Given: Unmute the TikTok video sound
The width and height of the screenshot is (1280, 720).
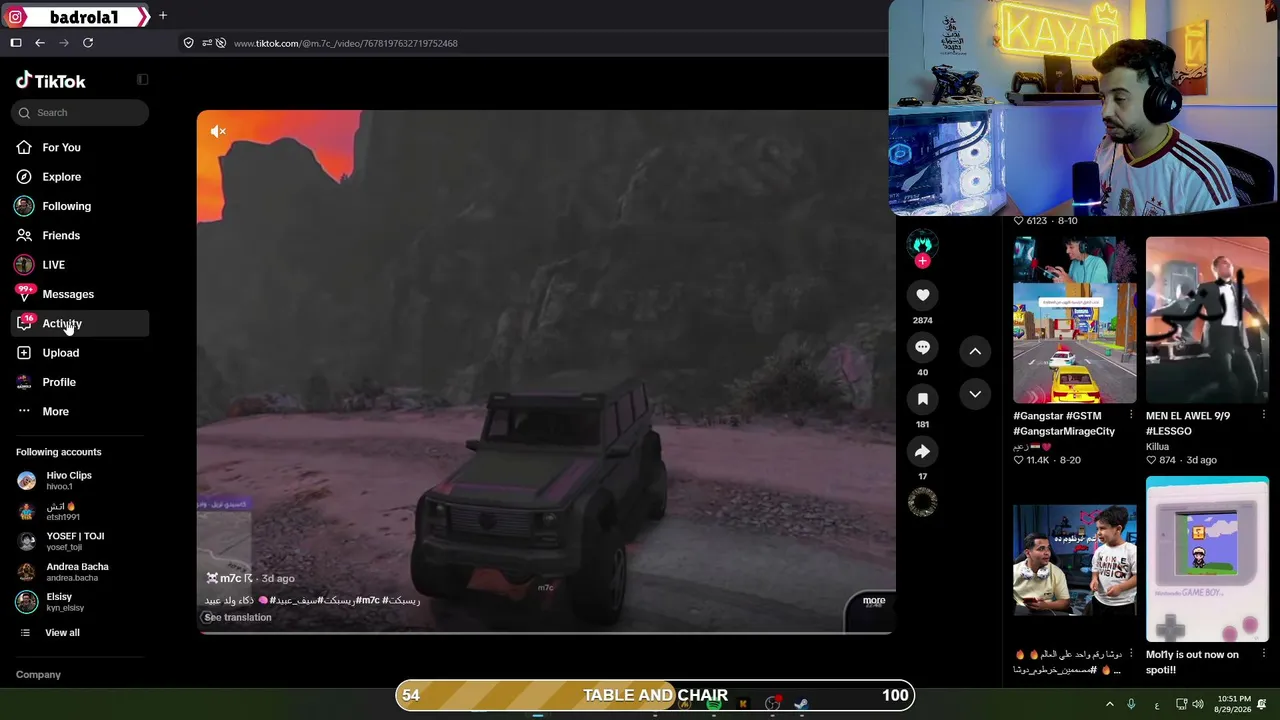Looking at the screenshot, I should 218,131.
